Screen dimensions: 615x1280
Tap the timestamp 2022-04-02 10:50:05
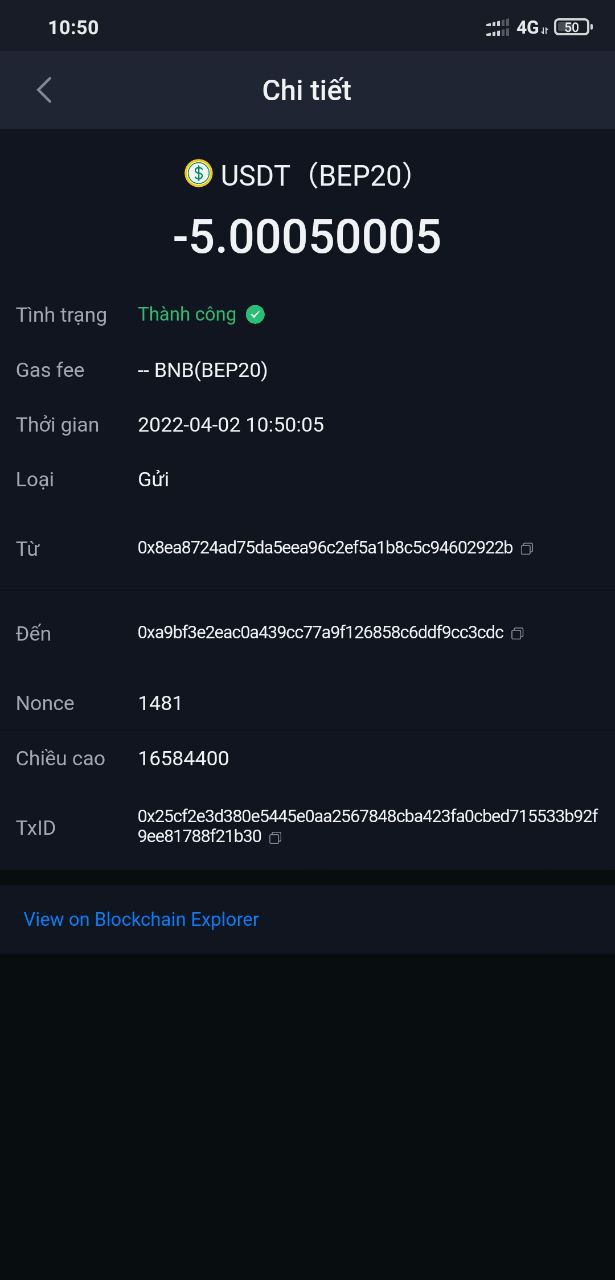[231, 425]
